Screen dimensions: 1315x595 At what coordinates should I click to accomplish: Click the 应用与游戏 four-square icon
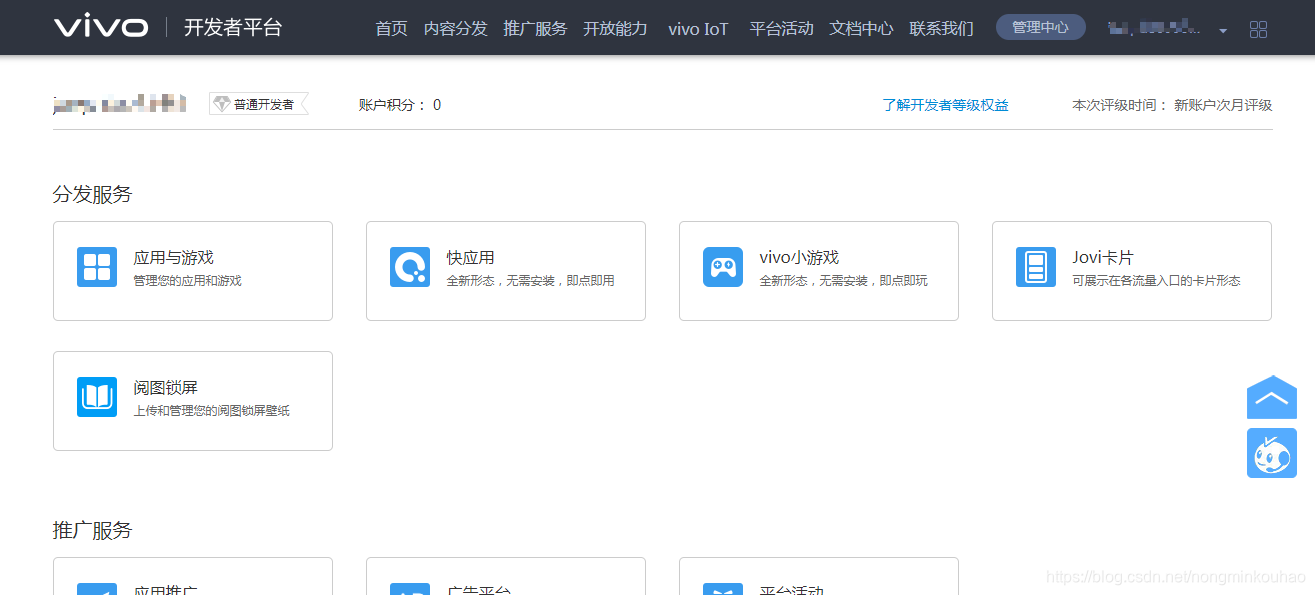[97, 267]
